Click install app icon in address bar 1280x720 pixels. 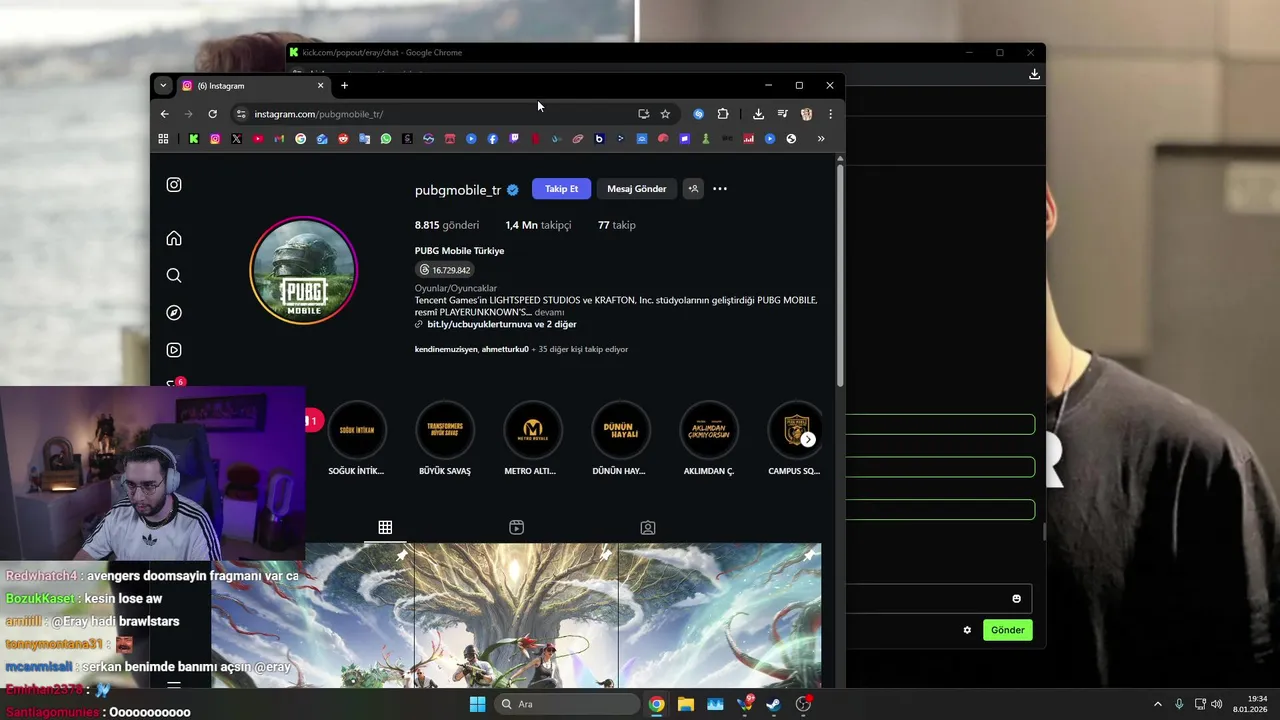pyautogui.click(x=643, y=114)
